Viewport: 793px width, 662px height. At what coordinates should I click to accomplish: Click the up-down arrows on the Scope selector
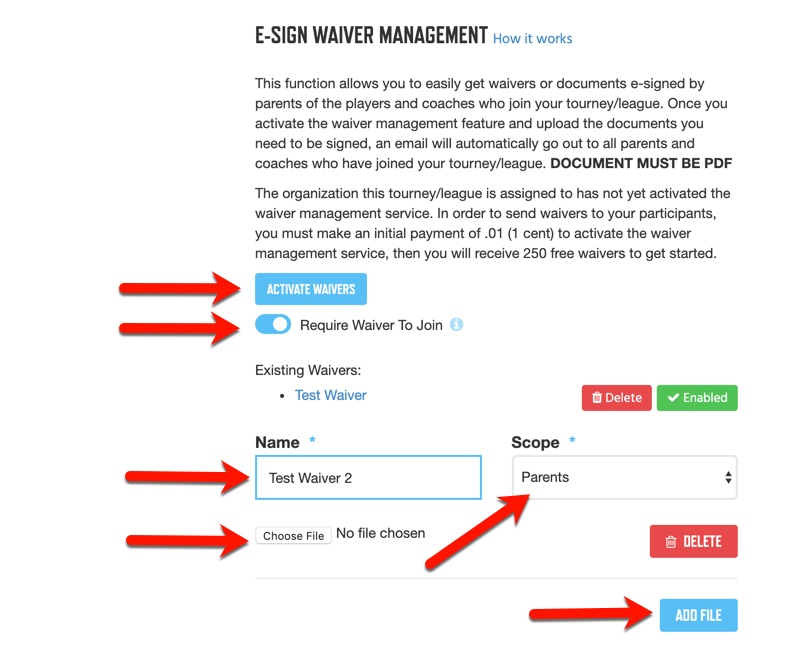[728, 477]
